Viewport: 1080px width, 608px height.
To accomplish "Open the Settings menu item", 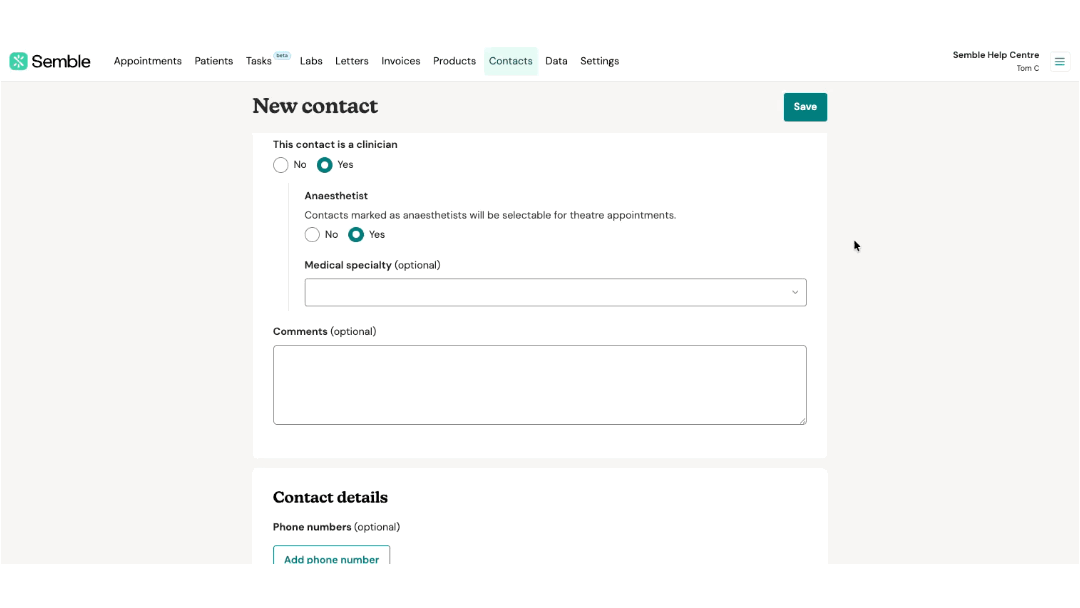I will point(600,61).
